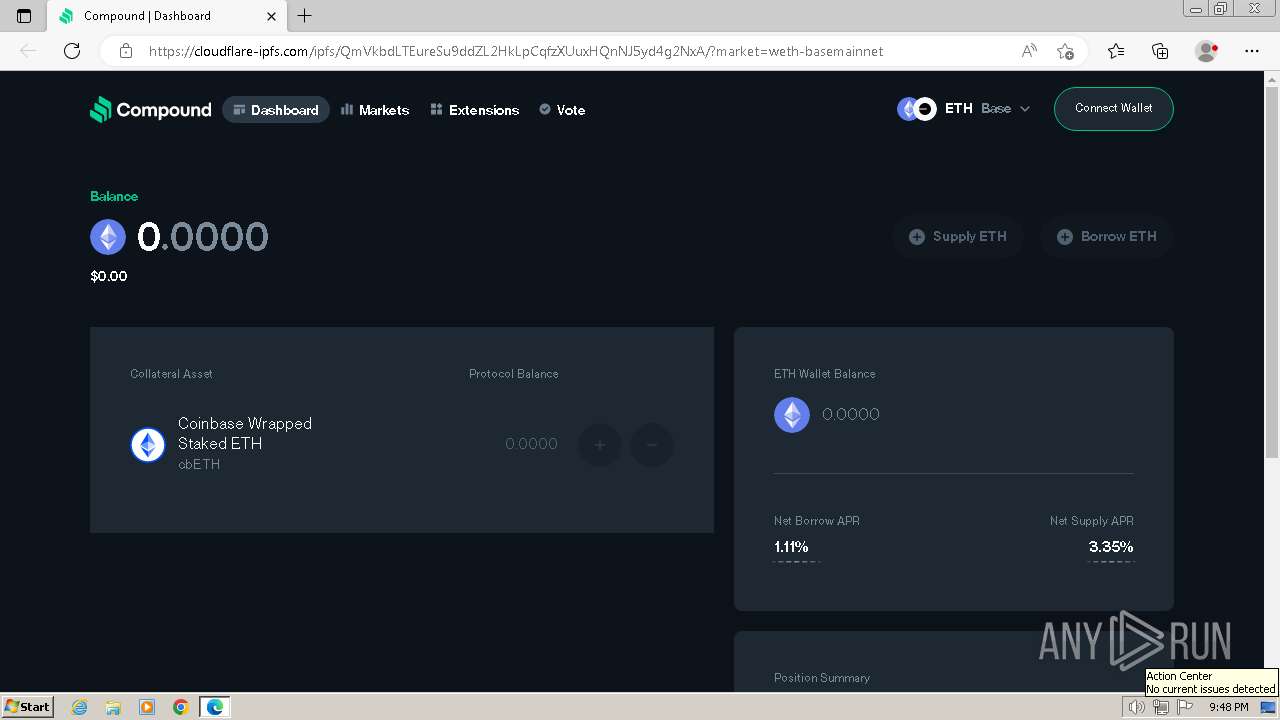Add this page to favorites
1280x720 pixels.
pos(1065,51)
